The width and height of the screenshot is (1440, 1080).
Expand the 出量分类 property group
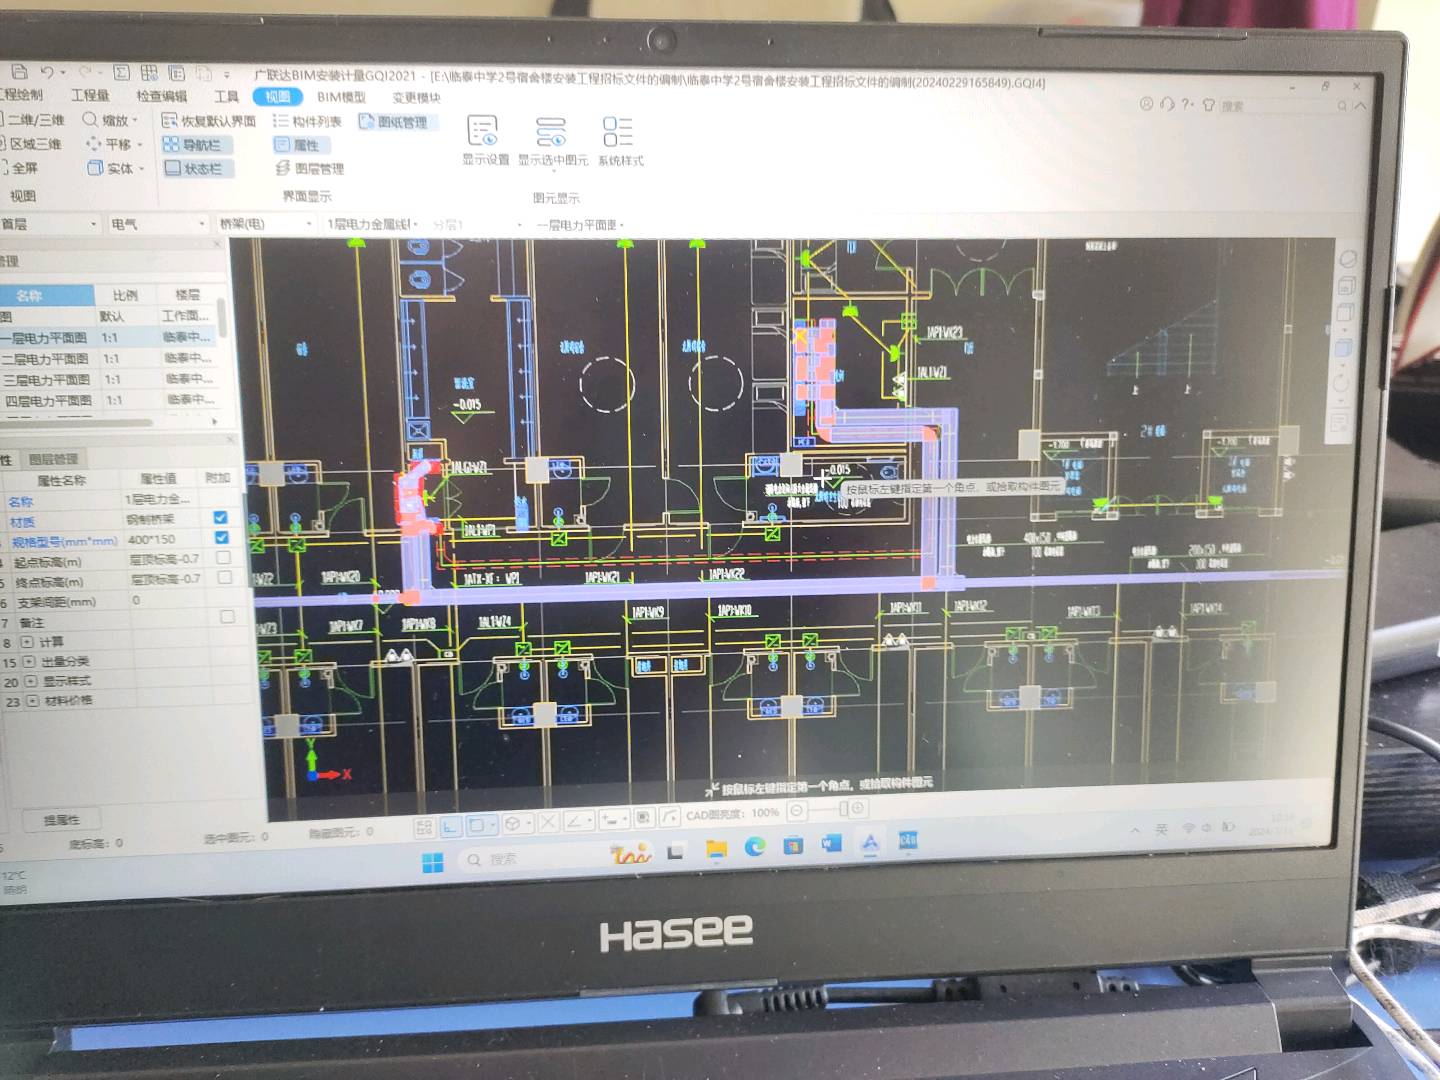tap(29, 662)
